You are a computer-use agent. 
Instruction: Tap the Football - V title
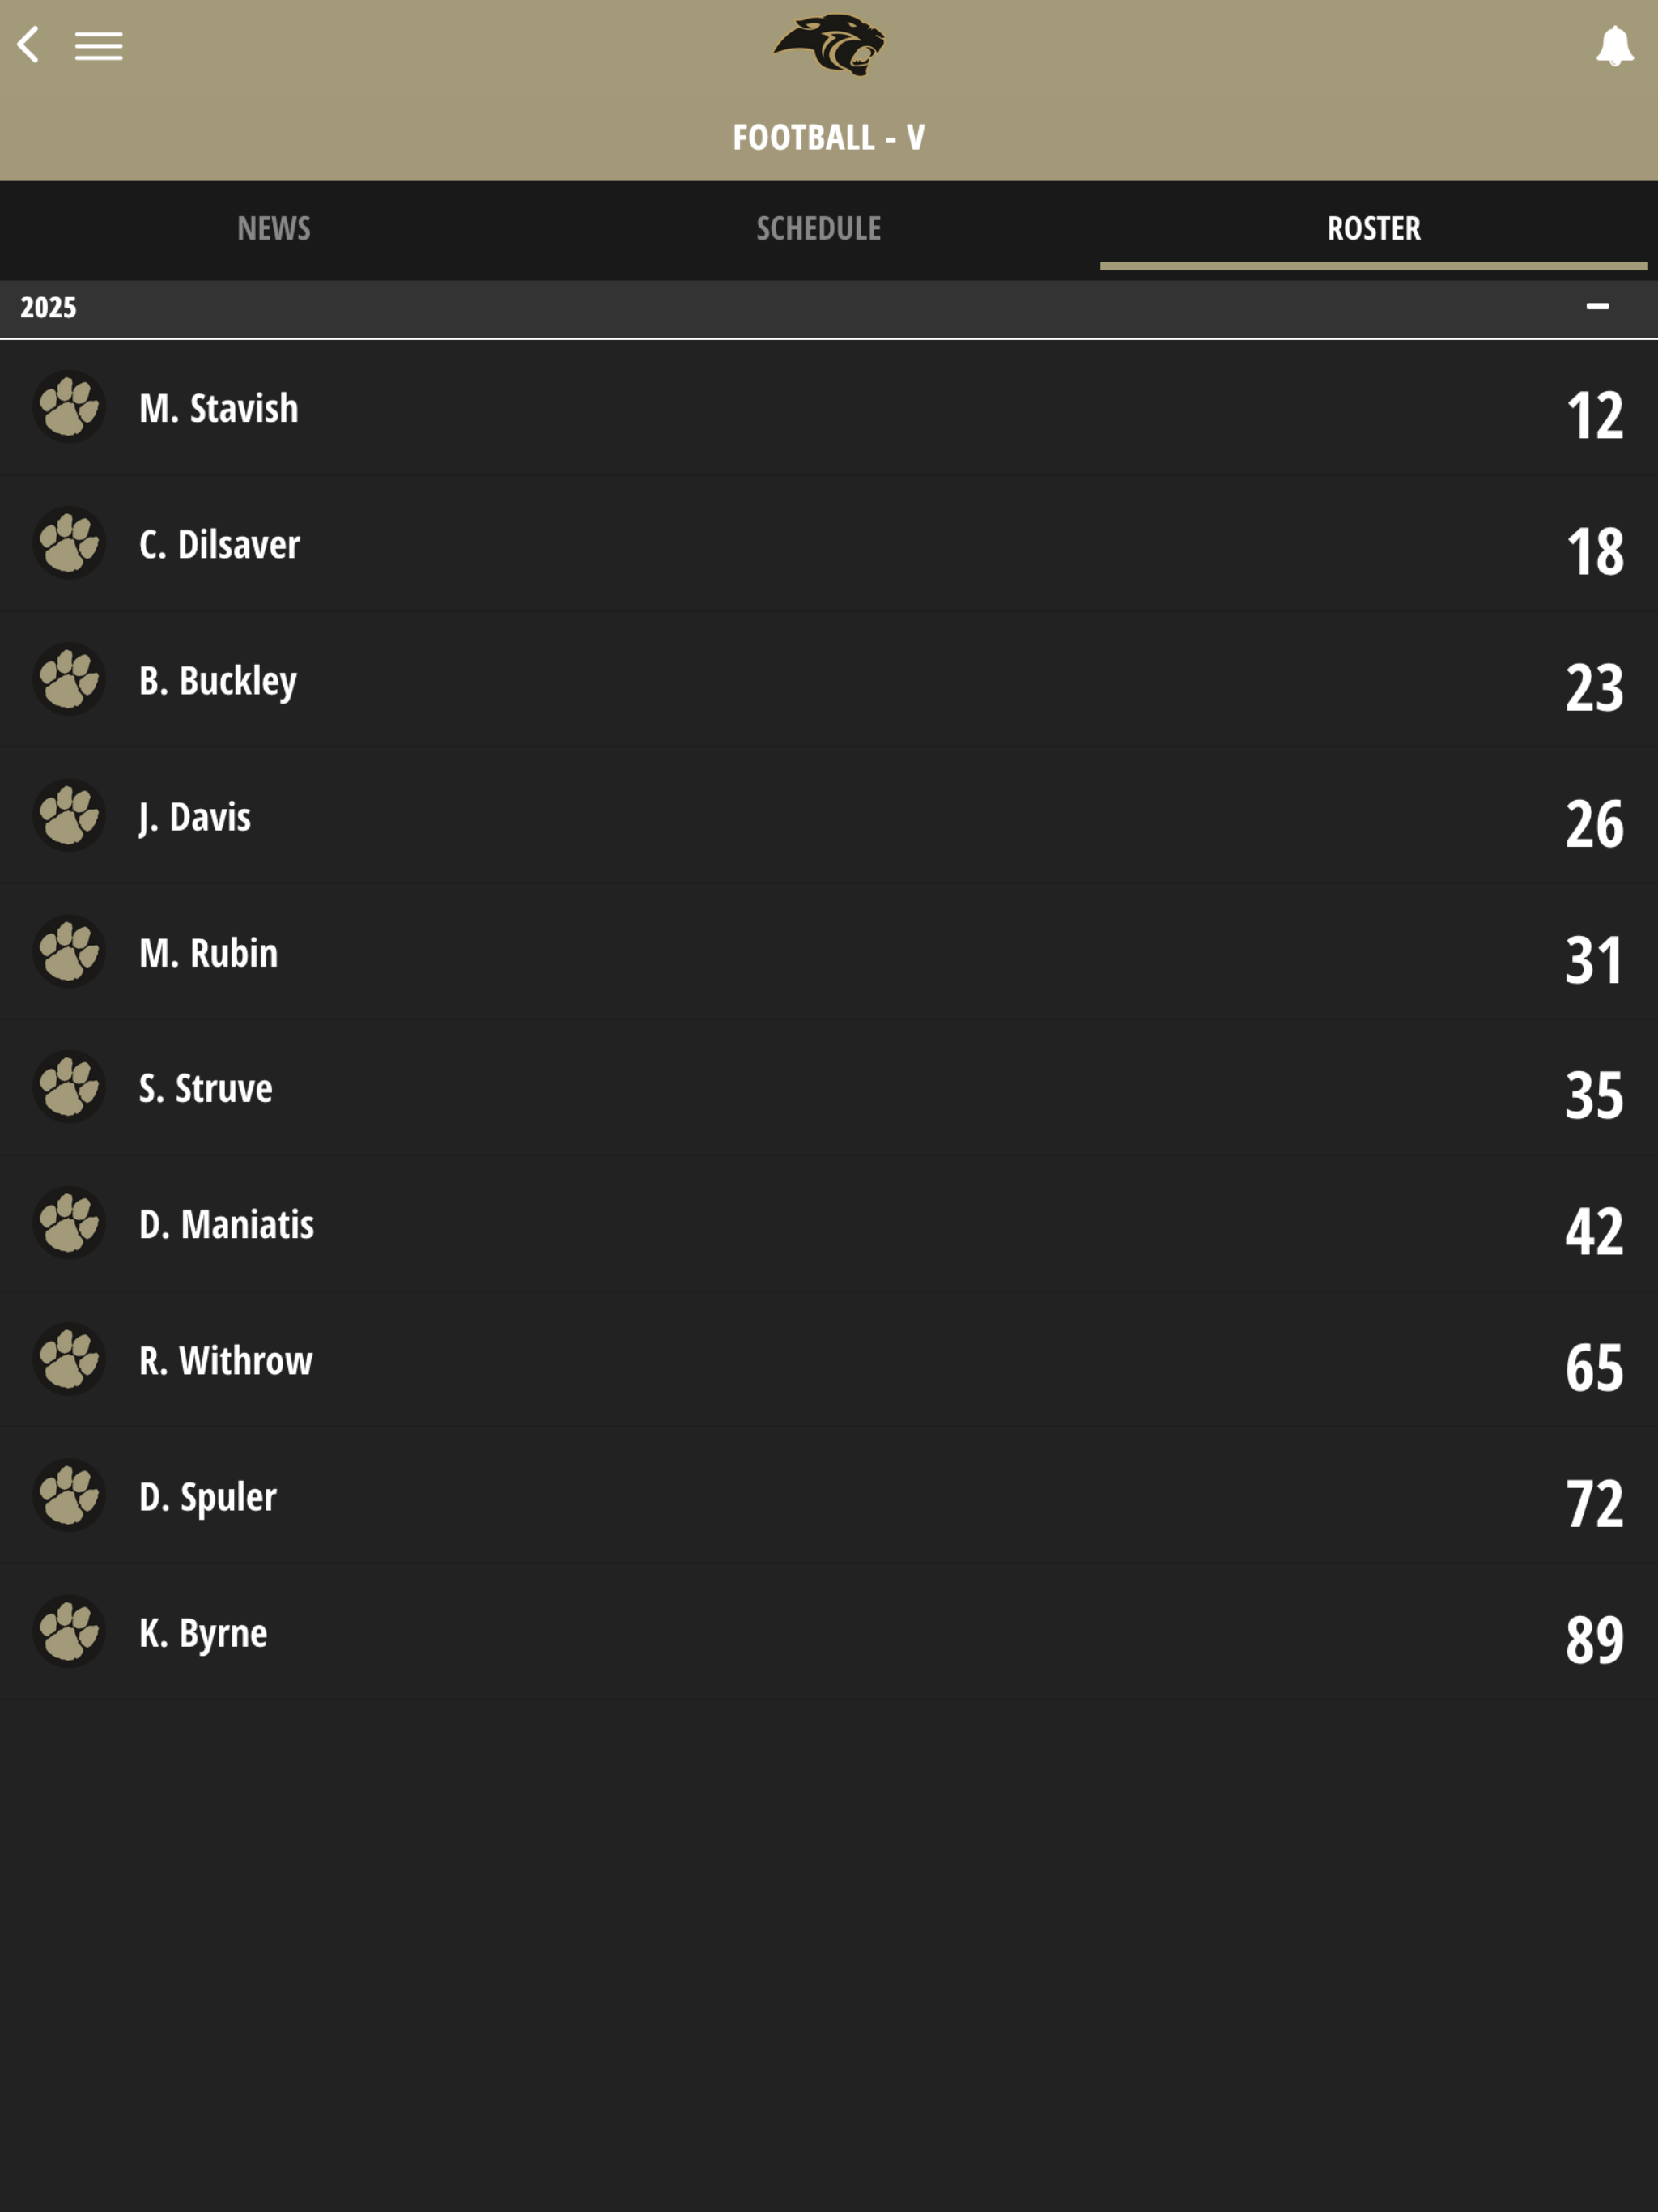(829, 137)
